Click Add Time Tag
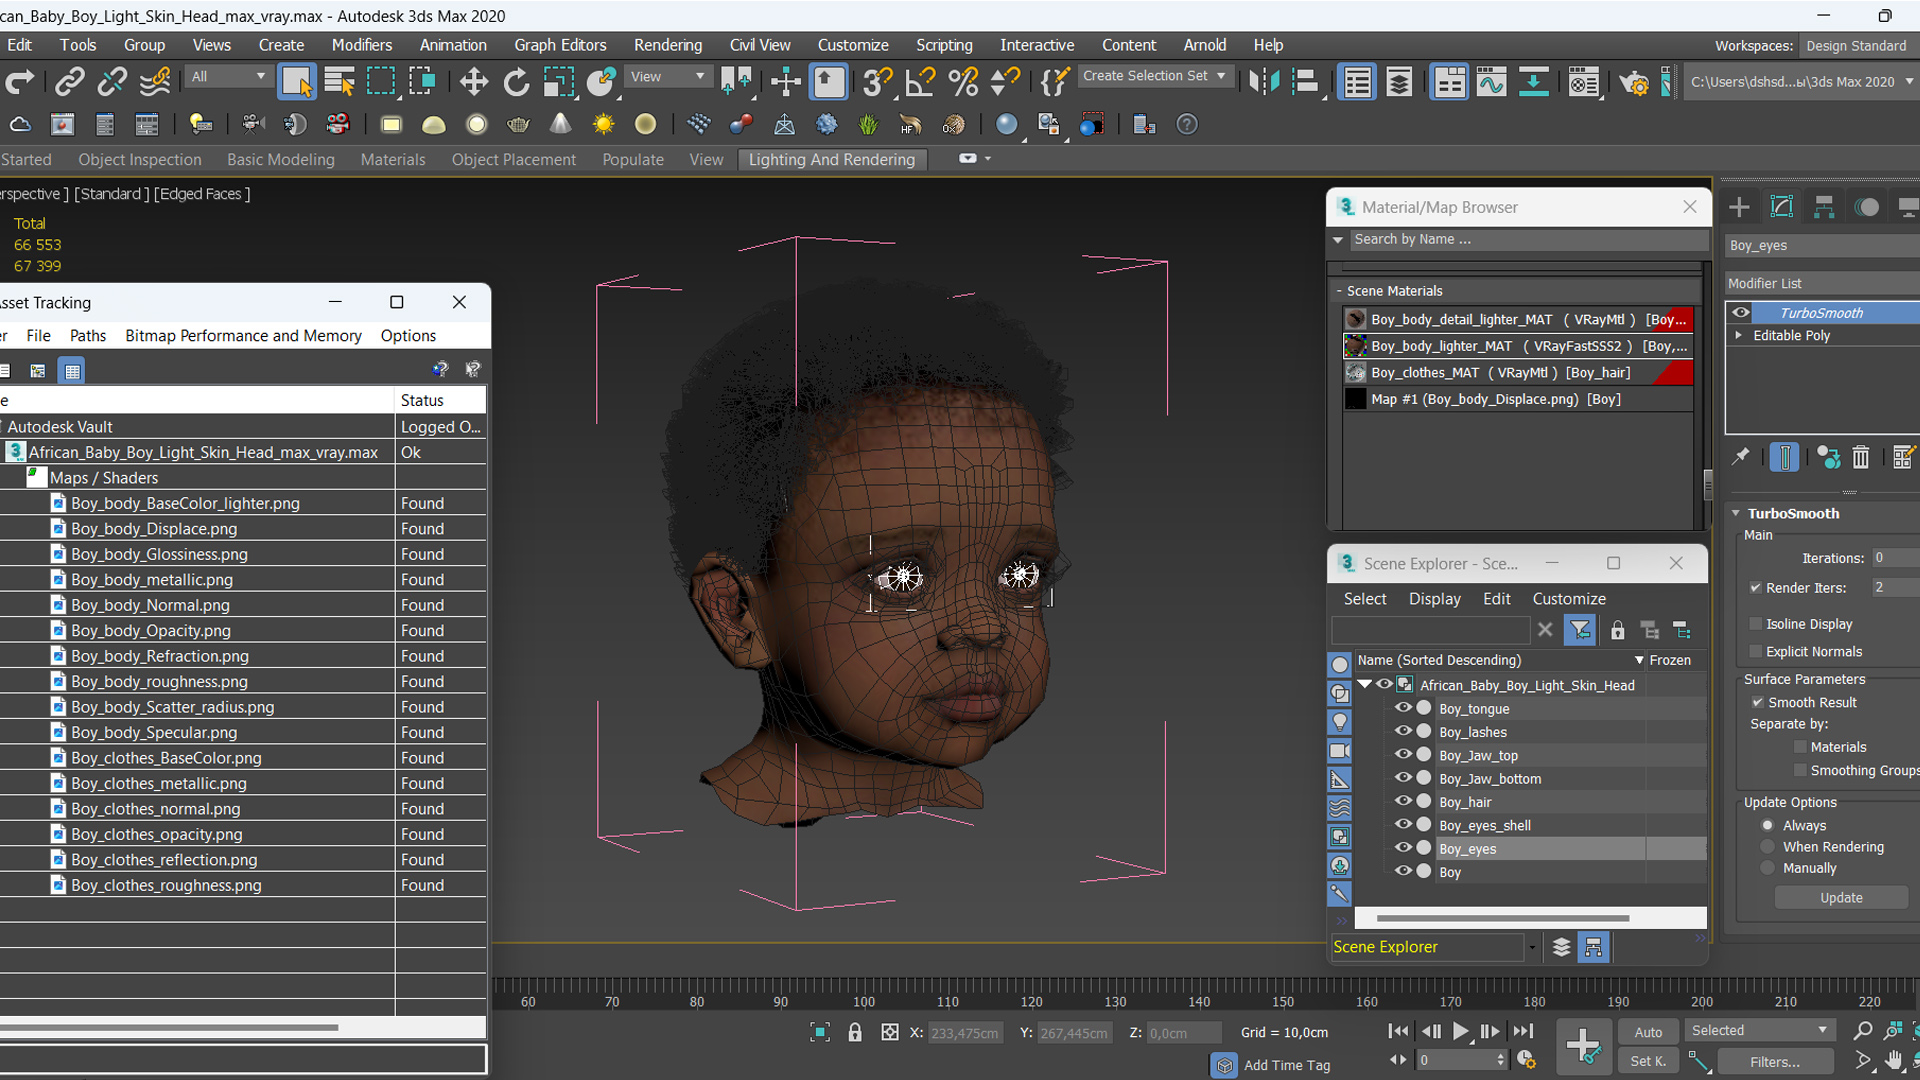The image size is (1920, 1080). [x=1286, y=1066]
